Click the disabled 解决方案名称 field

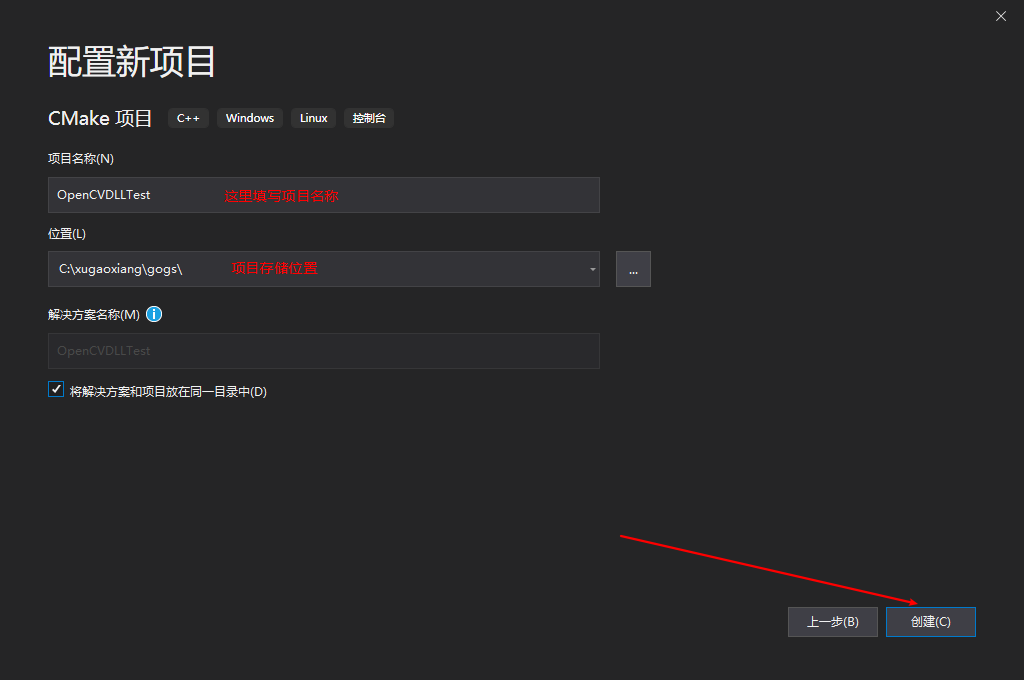324,351
